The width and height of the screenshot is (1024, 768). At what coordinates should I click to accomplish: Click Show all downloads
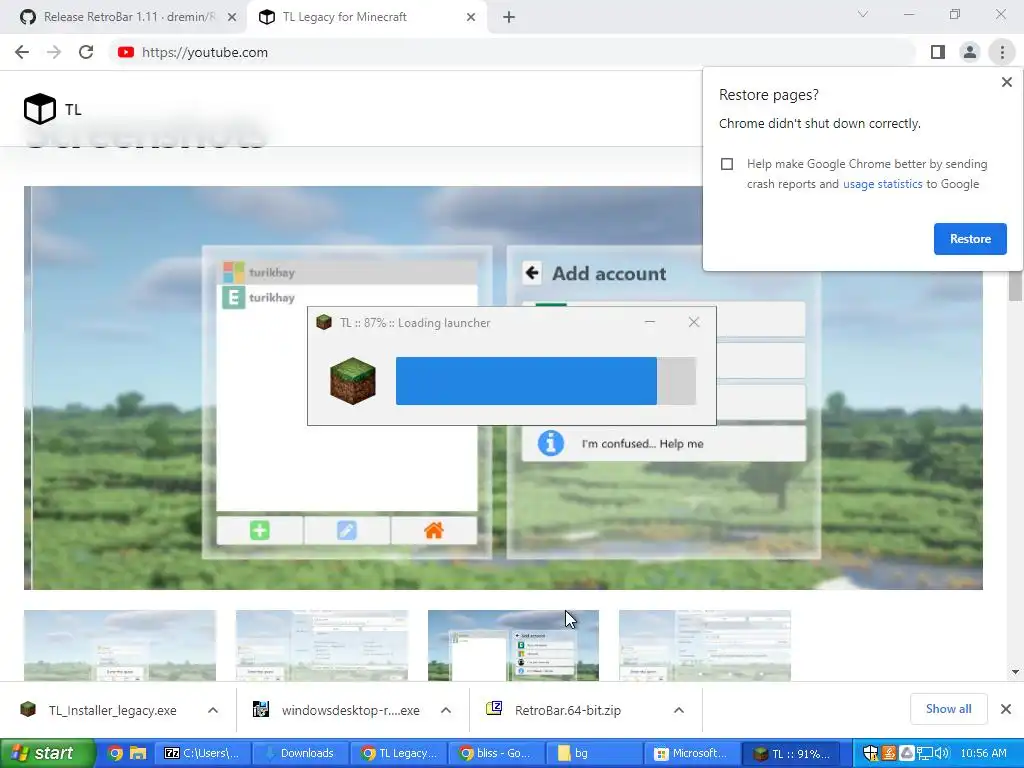click(x=948, y=709)
